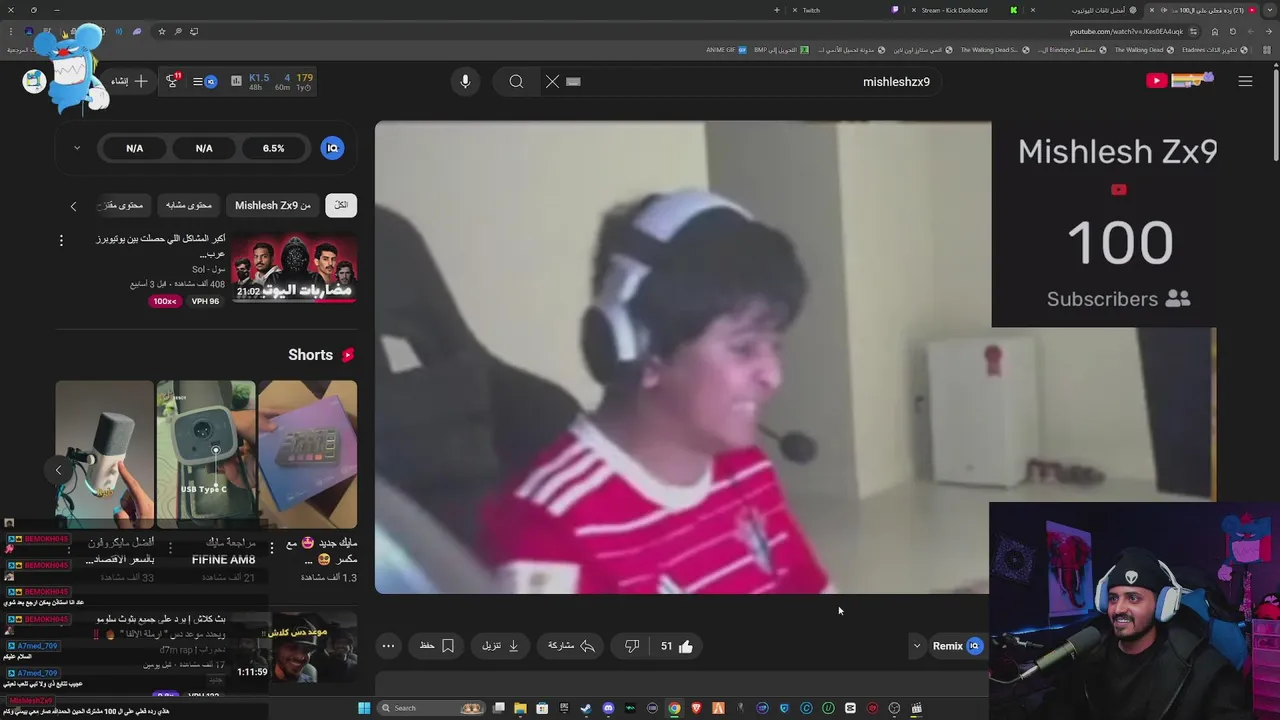Image resolution: width=1280 pixels, height=720 pixels.
Task: Open the vidIQ menu icon in header
Action: click(x=205, y=81)
